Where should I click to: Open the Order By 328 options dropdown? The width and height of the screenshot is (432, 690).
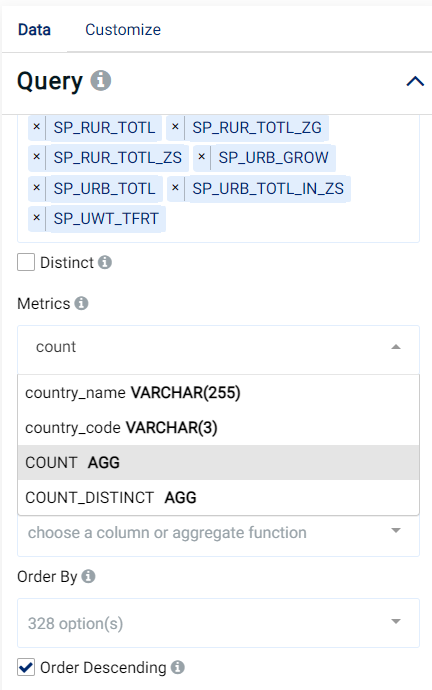click(218, 623)
